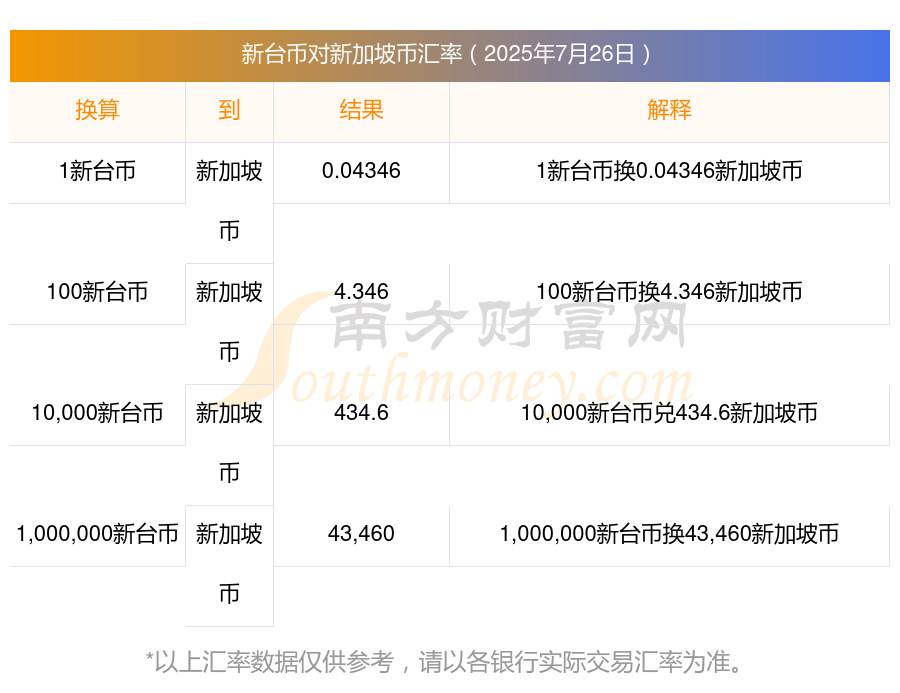Click the 10,000新台币 cell
The width and height of the screenshot is (900, 693).
pyautogui.click(x=97, y=413)
